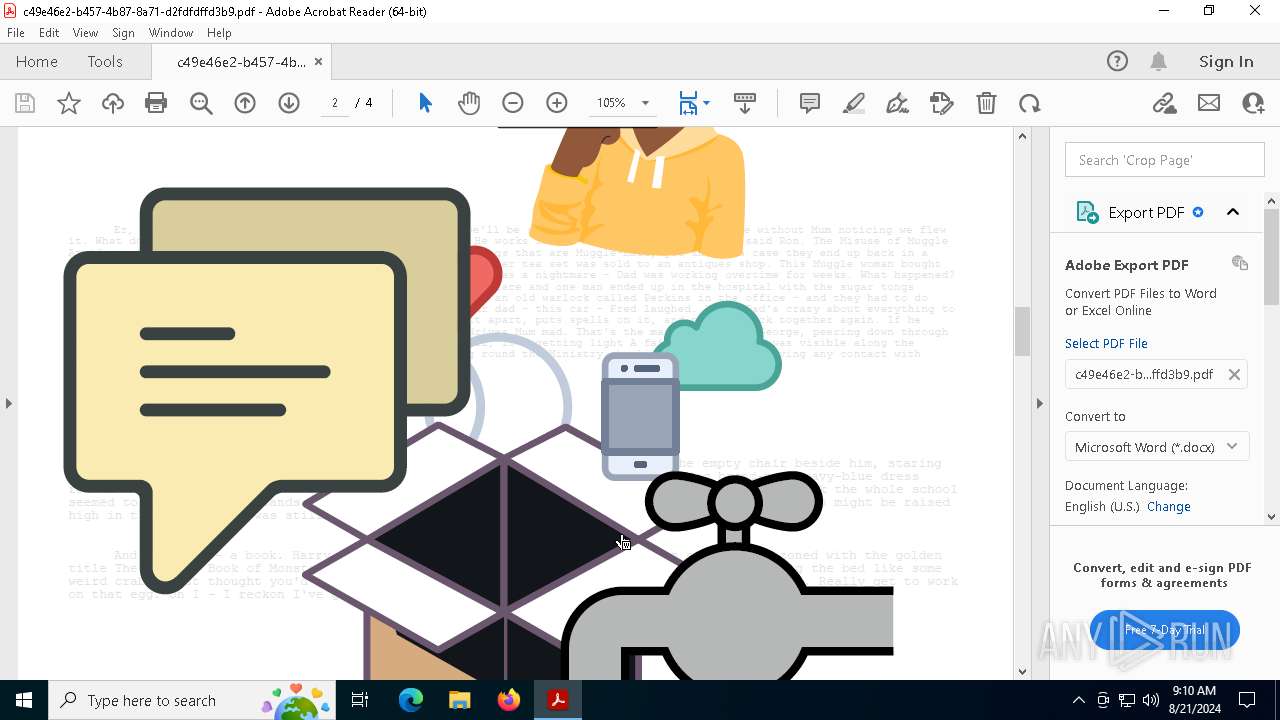The height and width of the screenshot is (720, 1280).
Task: Launch Microsoft Edge from taskbar
Action: click(411, 700)
